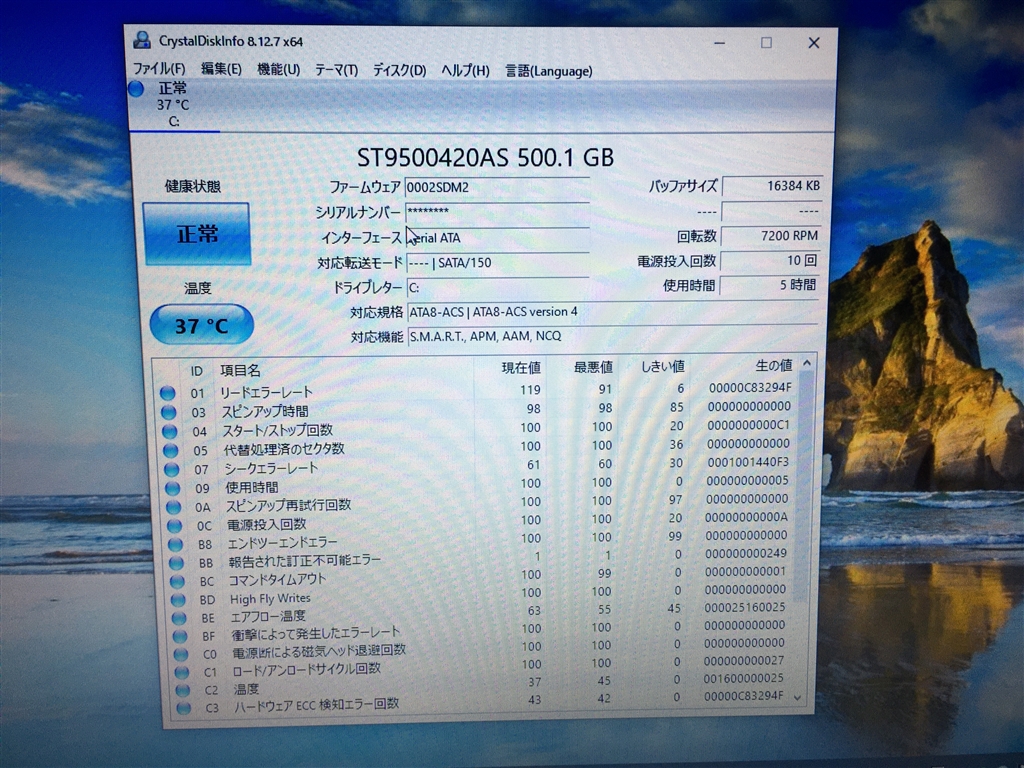Minimize the CrystalDiskInfo window
This screenshot has width=1024, height=768.
click(720, 43)
